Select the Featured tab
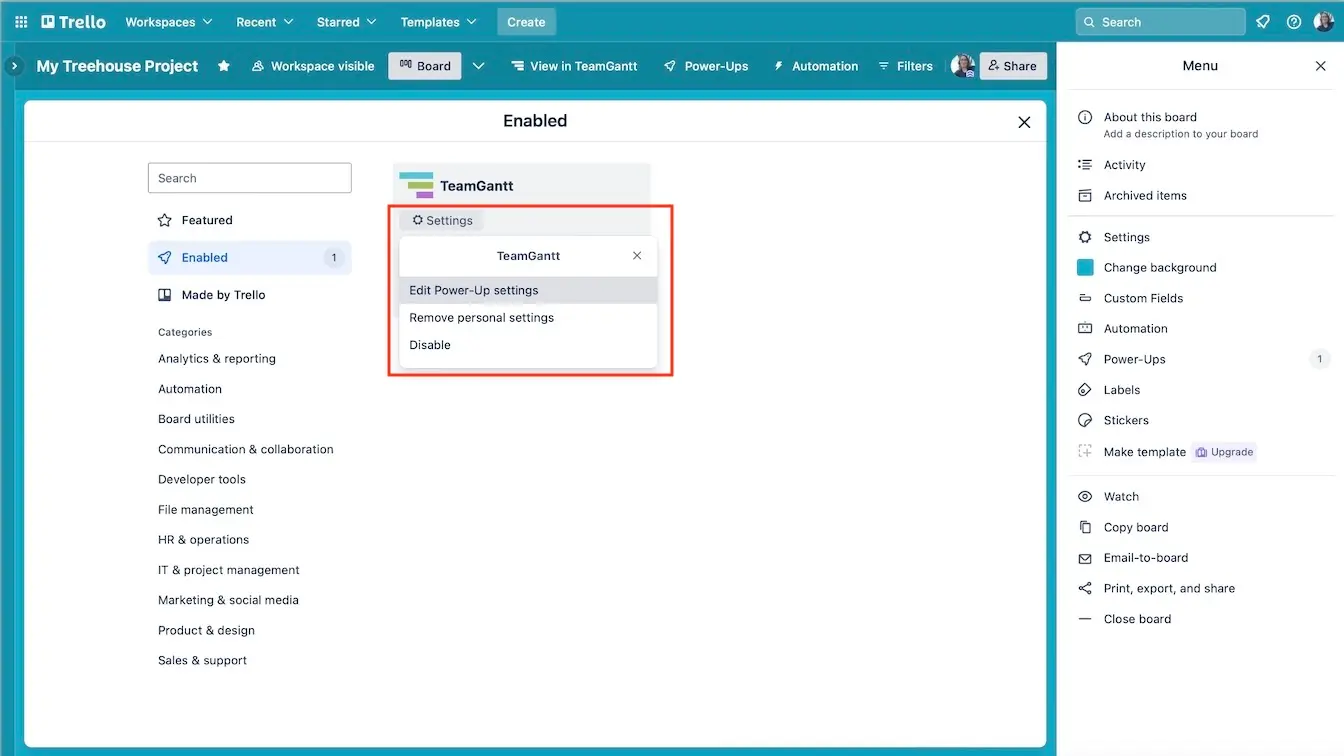1344x756 pixels. 250,220
